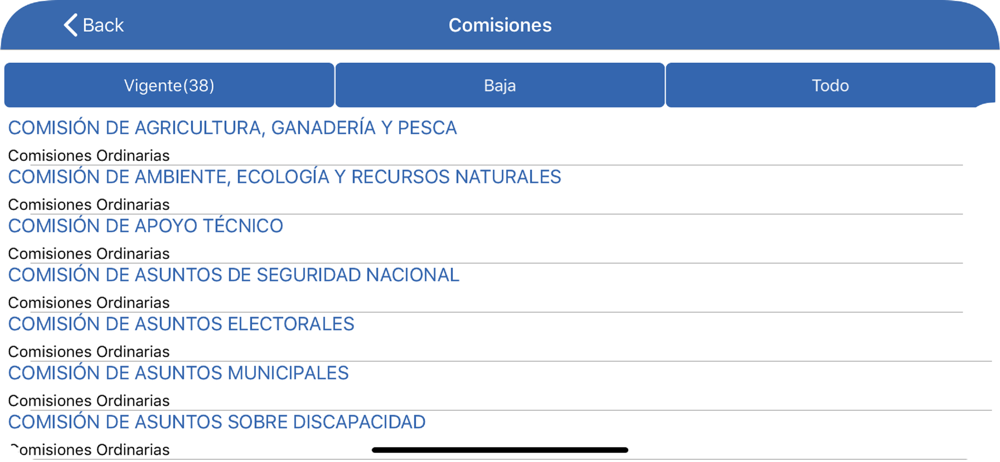The image size is (1000, 462).
Task: Tap the iOS home indicator bar
Action: (x=500, y=450)
